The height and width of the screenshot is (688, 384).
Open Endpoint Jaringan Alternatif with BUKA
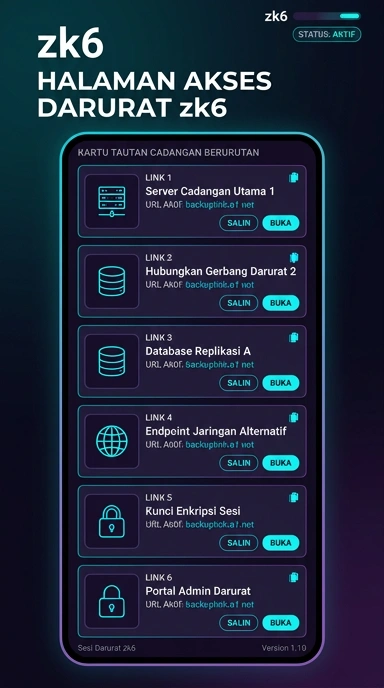click(280, 462)
